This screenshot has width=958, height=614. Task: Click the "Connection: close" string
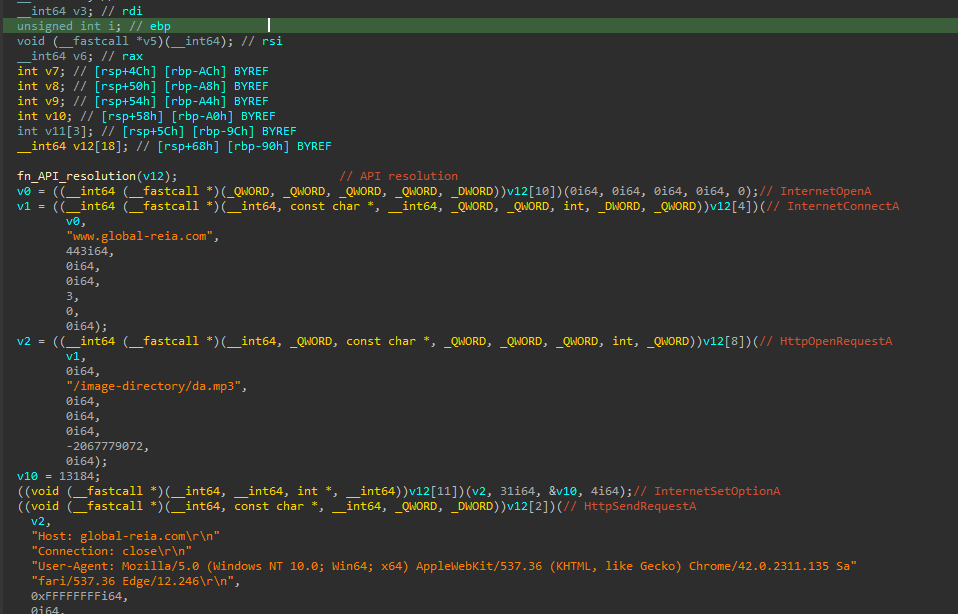coord(110,551)
